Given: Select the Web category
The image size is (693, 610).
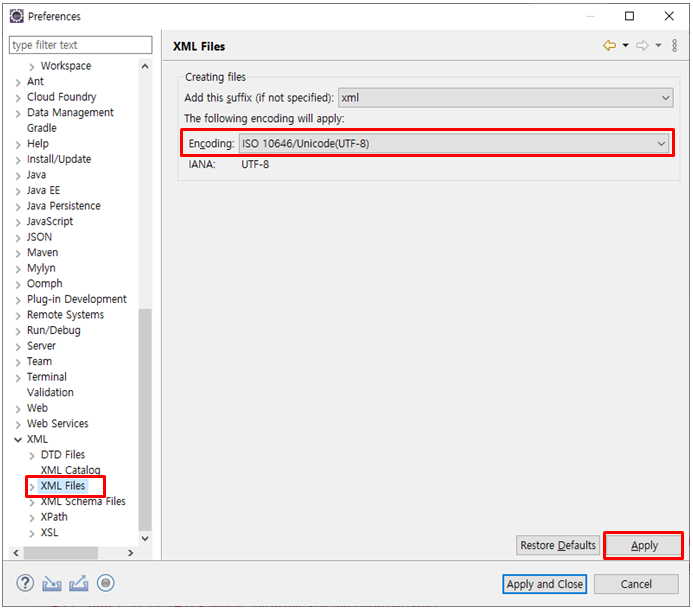Looking at the screenshot, I should pyautogui.click(x=37, y=408).
